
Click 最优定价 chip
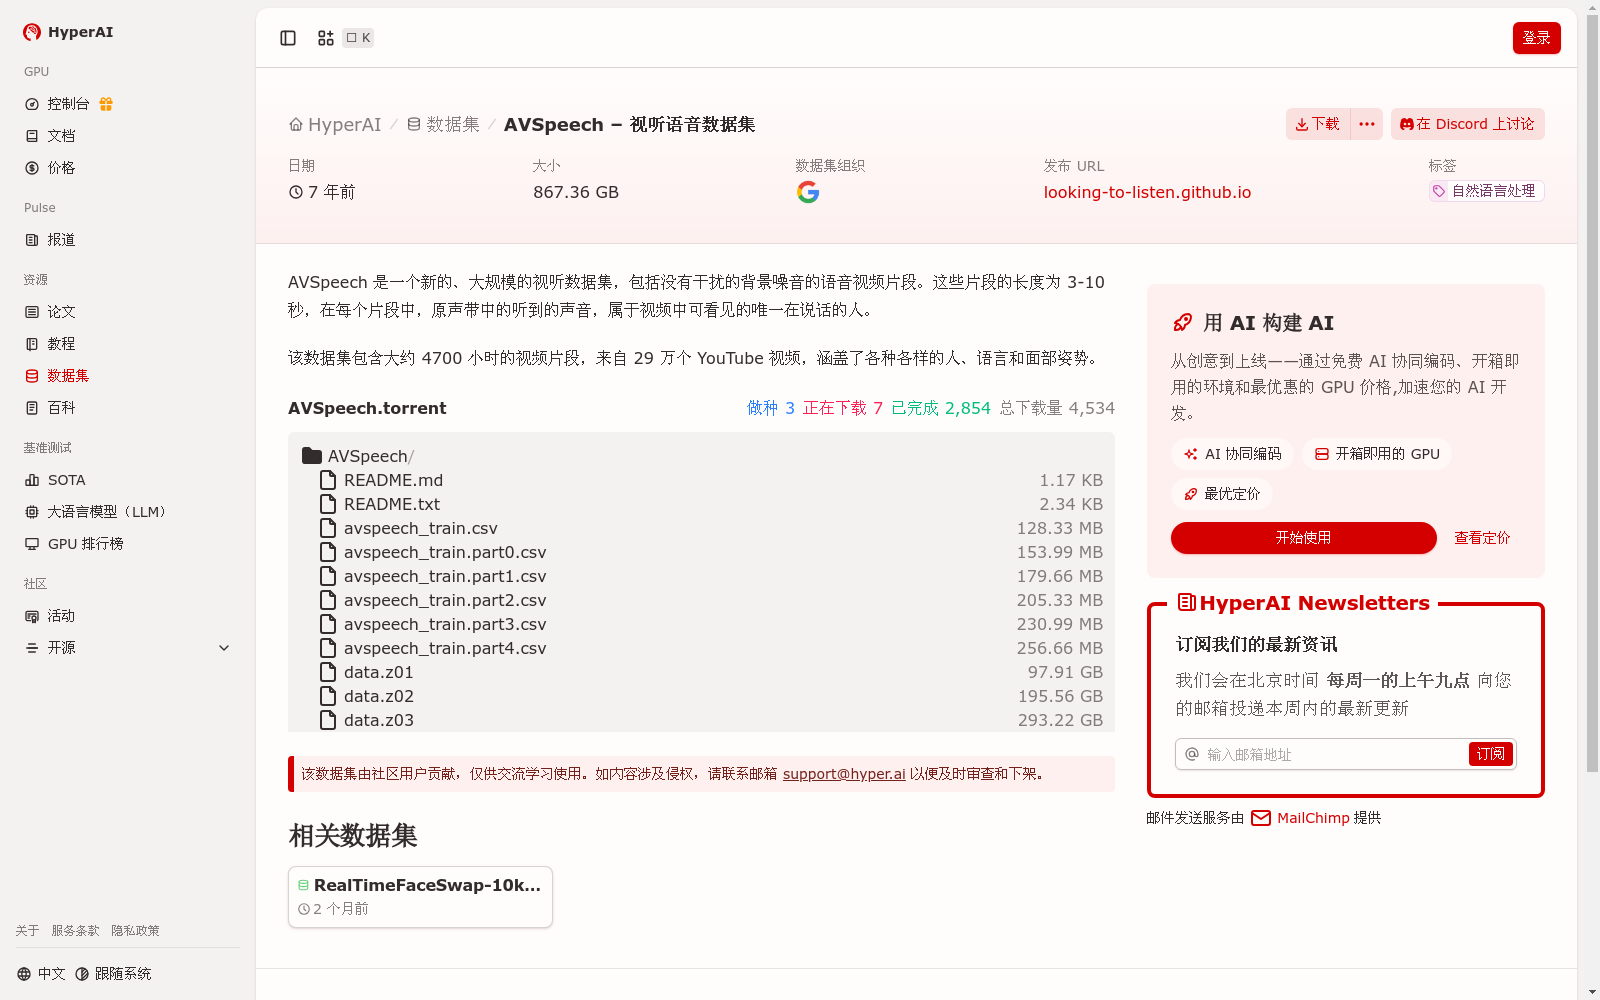click(x=1222, y=494)
